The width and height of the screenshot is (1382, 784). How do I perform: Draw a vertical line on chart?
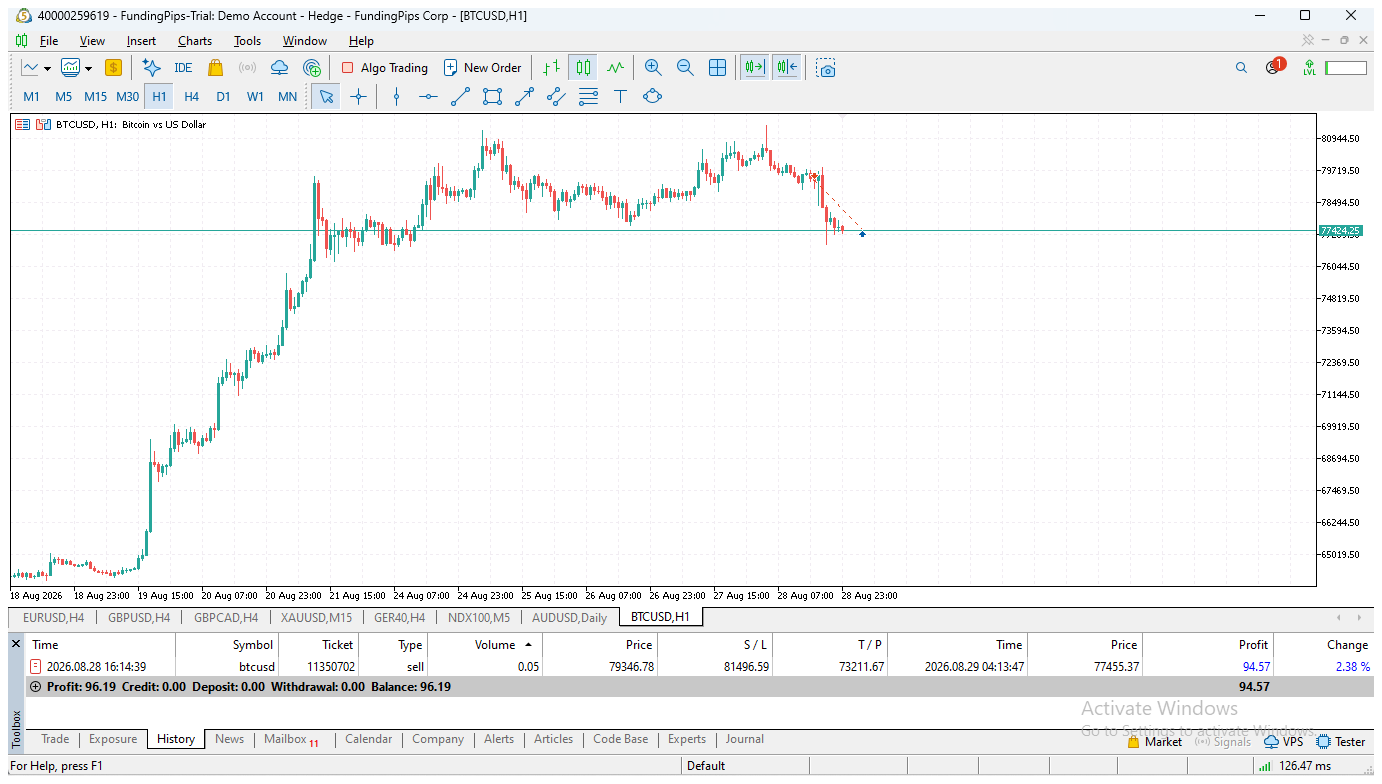coord(397,96)
